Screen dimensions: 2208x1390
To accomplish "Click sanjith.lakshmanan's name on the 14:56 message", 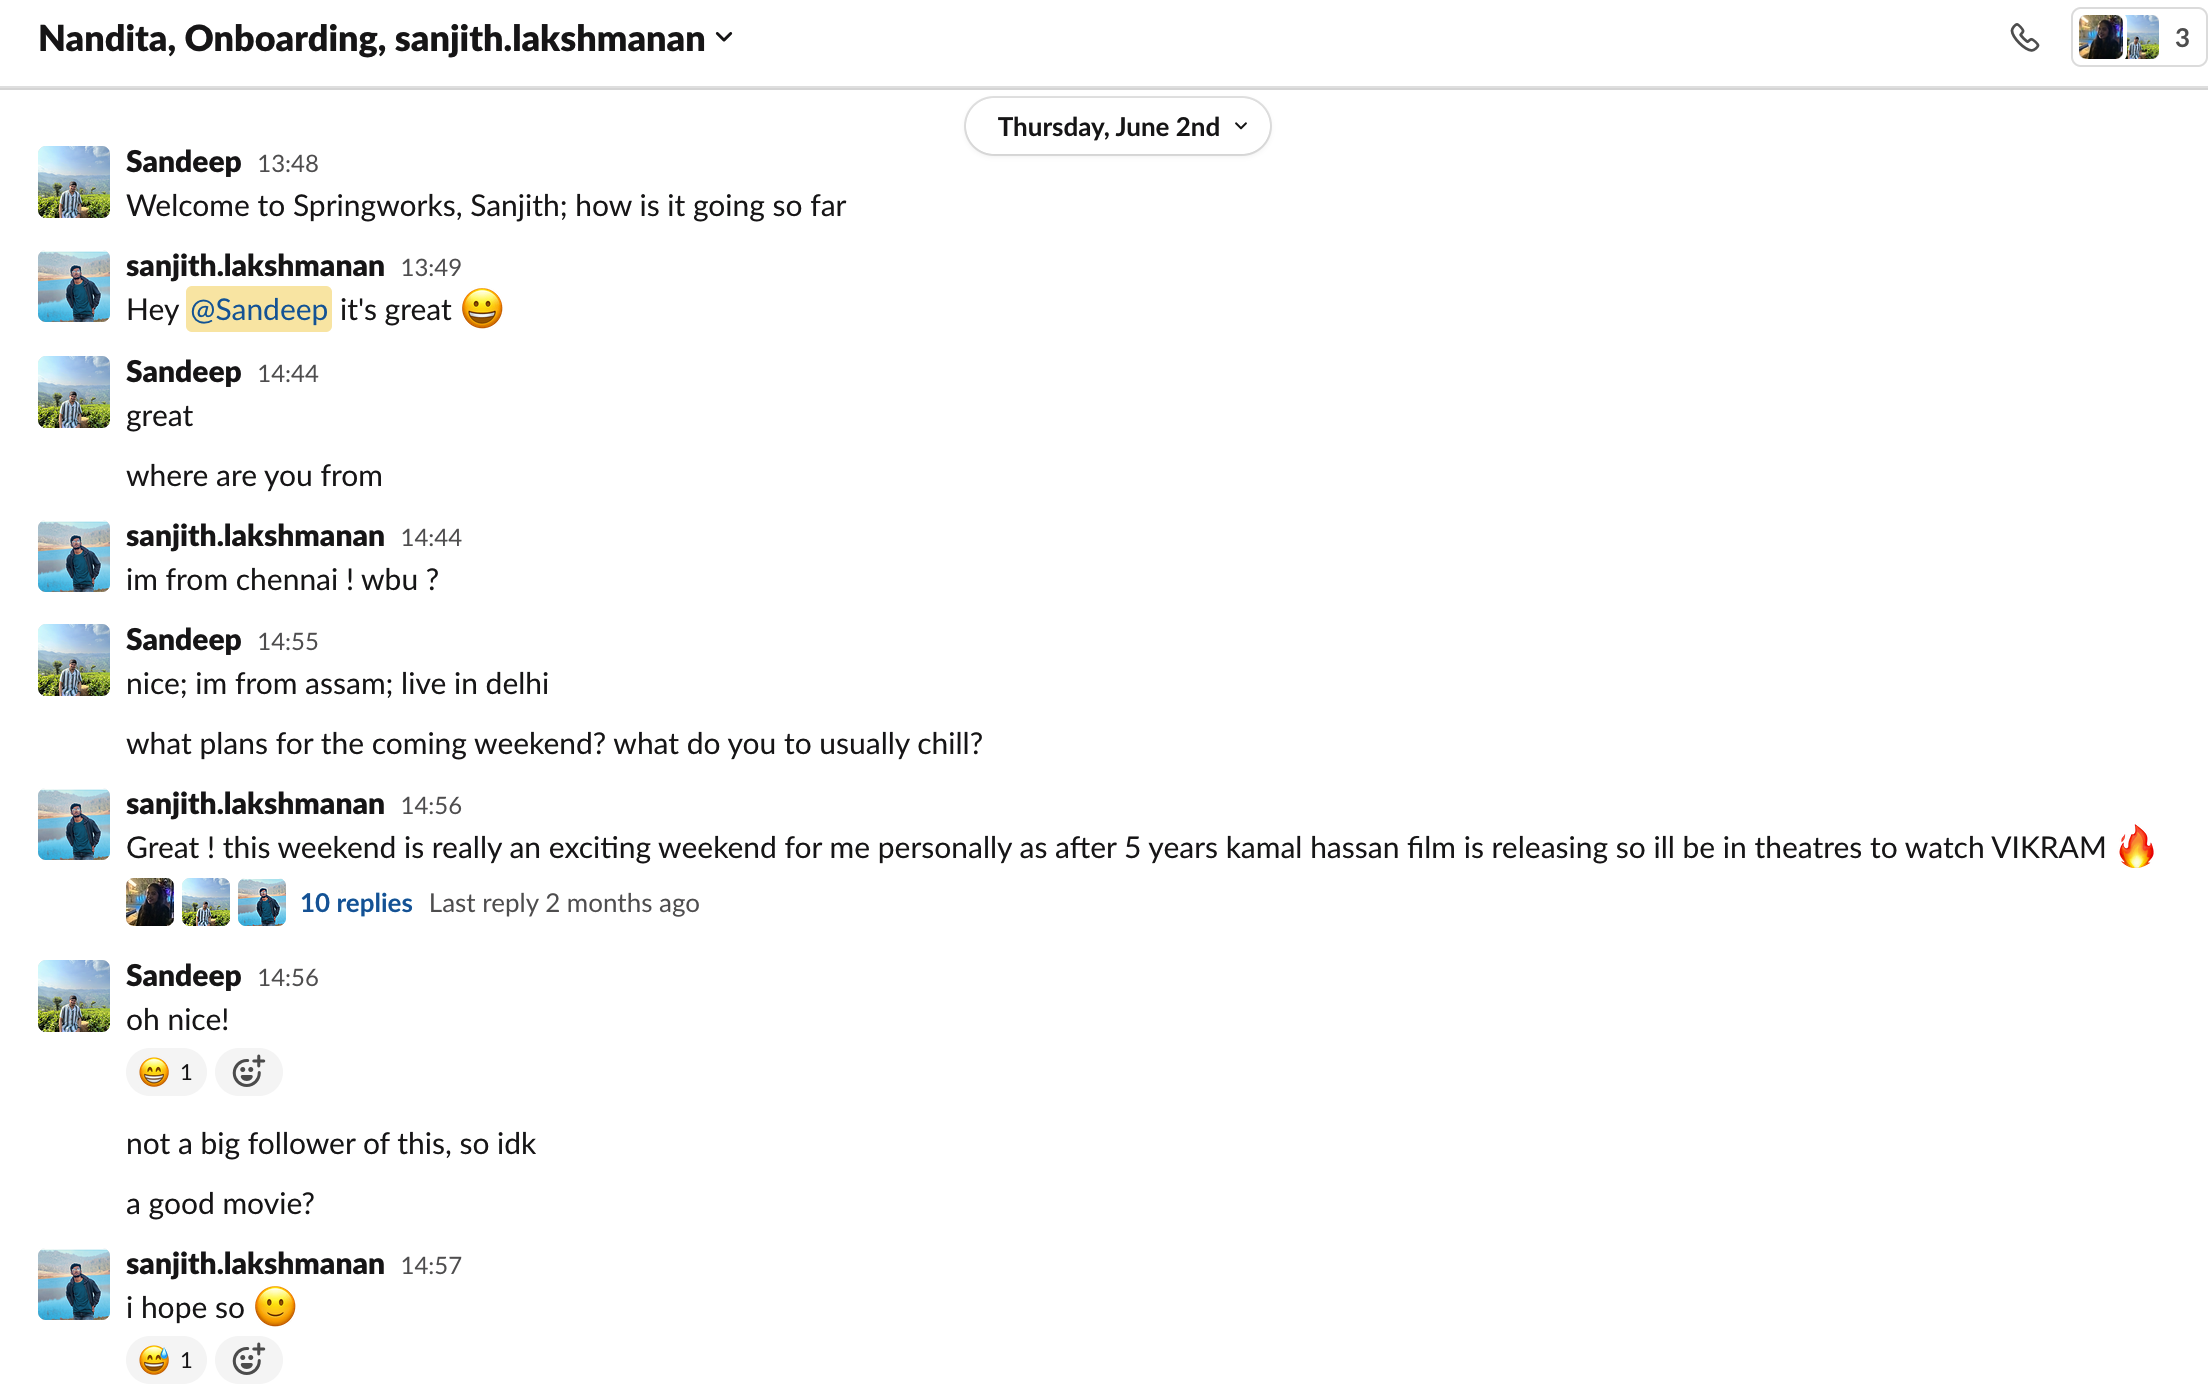I will (x=255, y=803).
